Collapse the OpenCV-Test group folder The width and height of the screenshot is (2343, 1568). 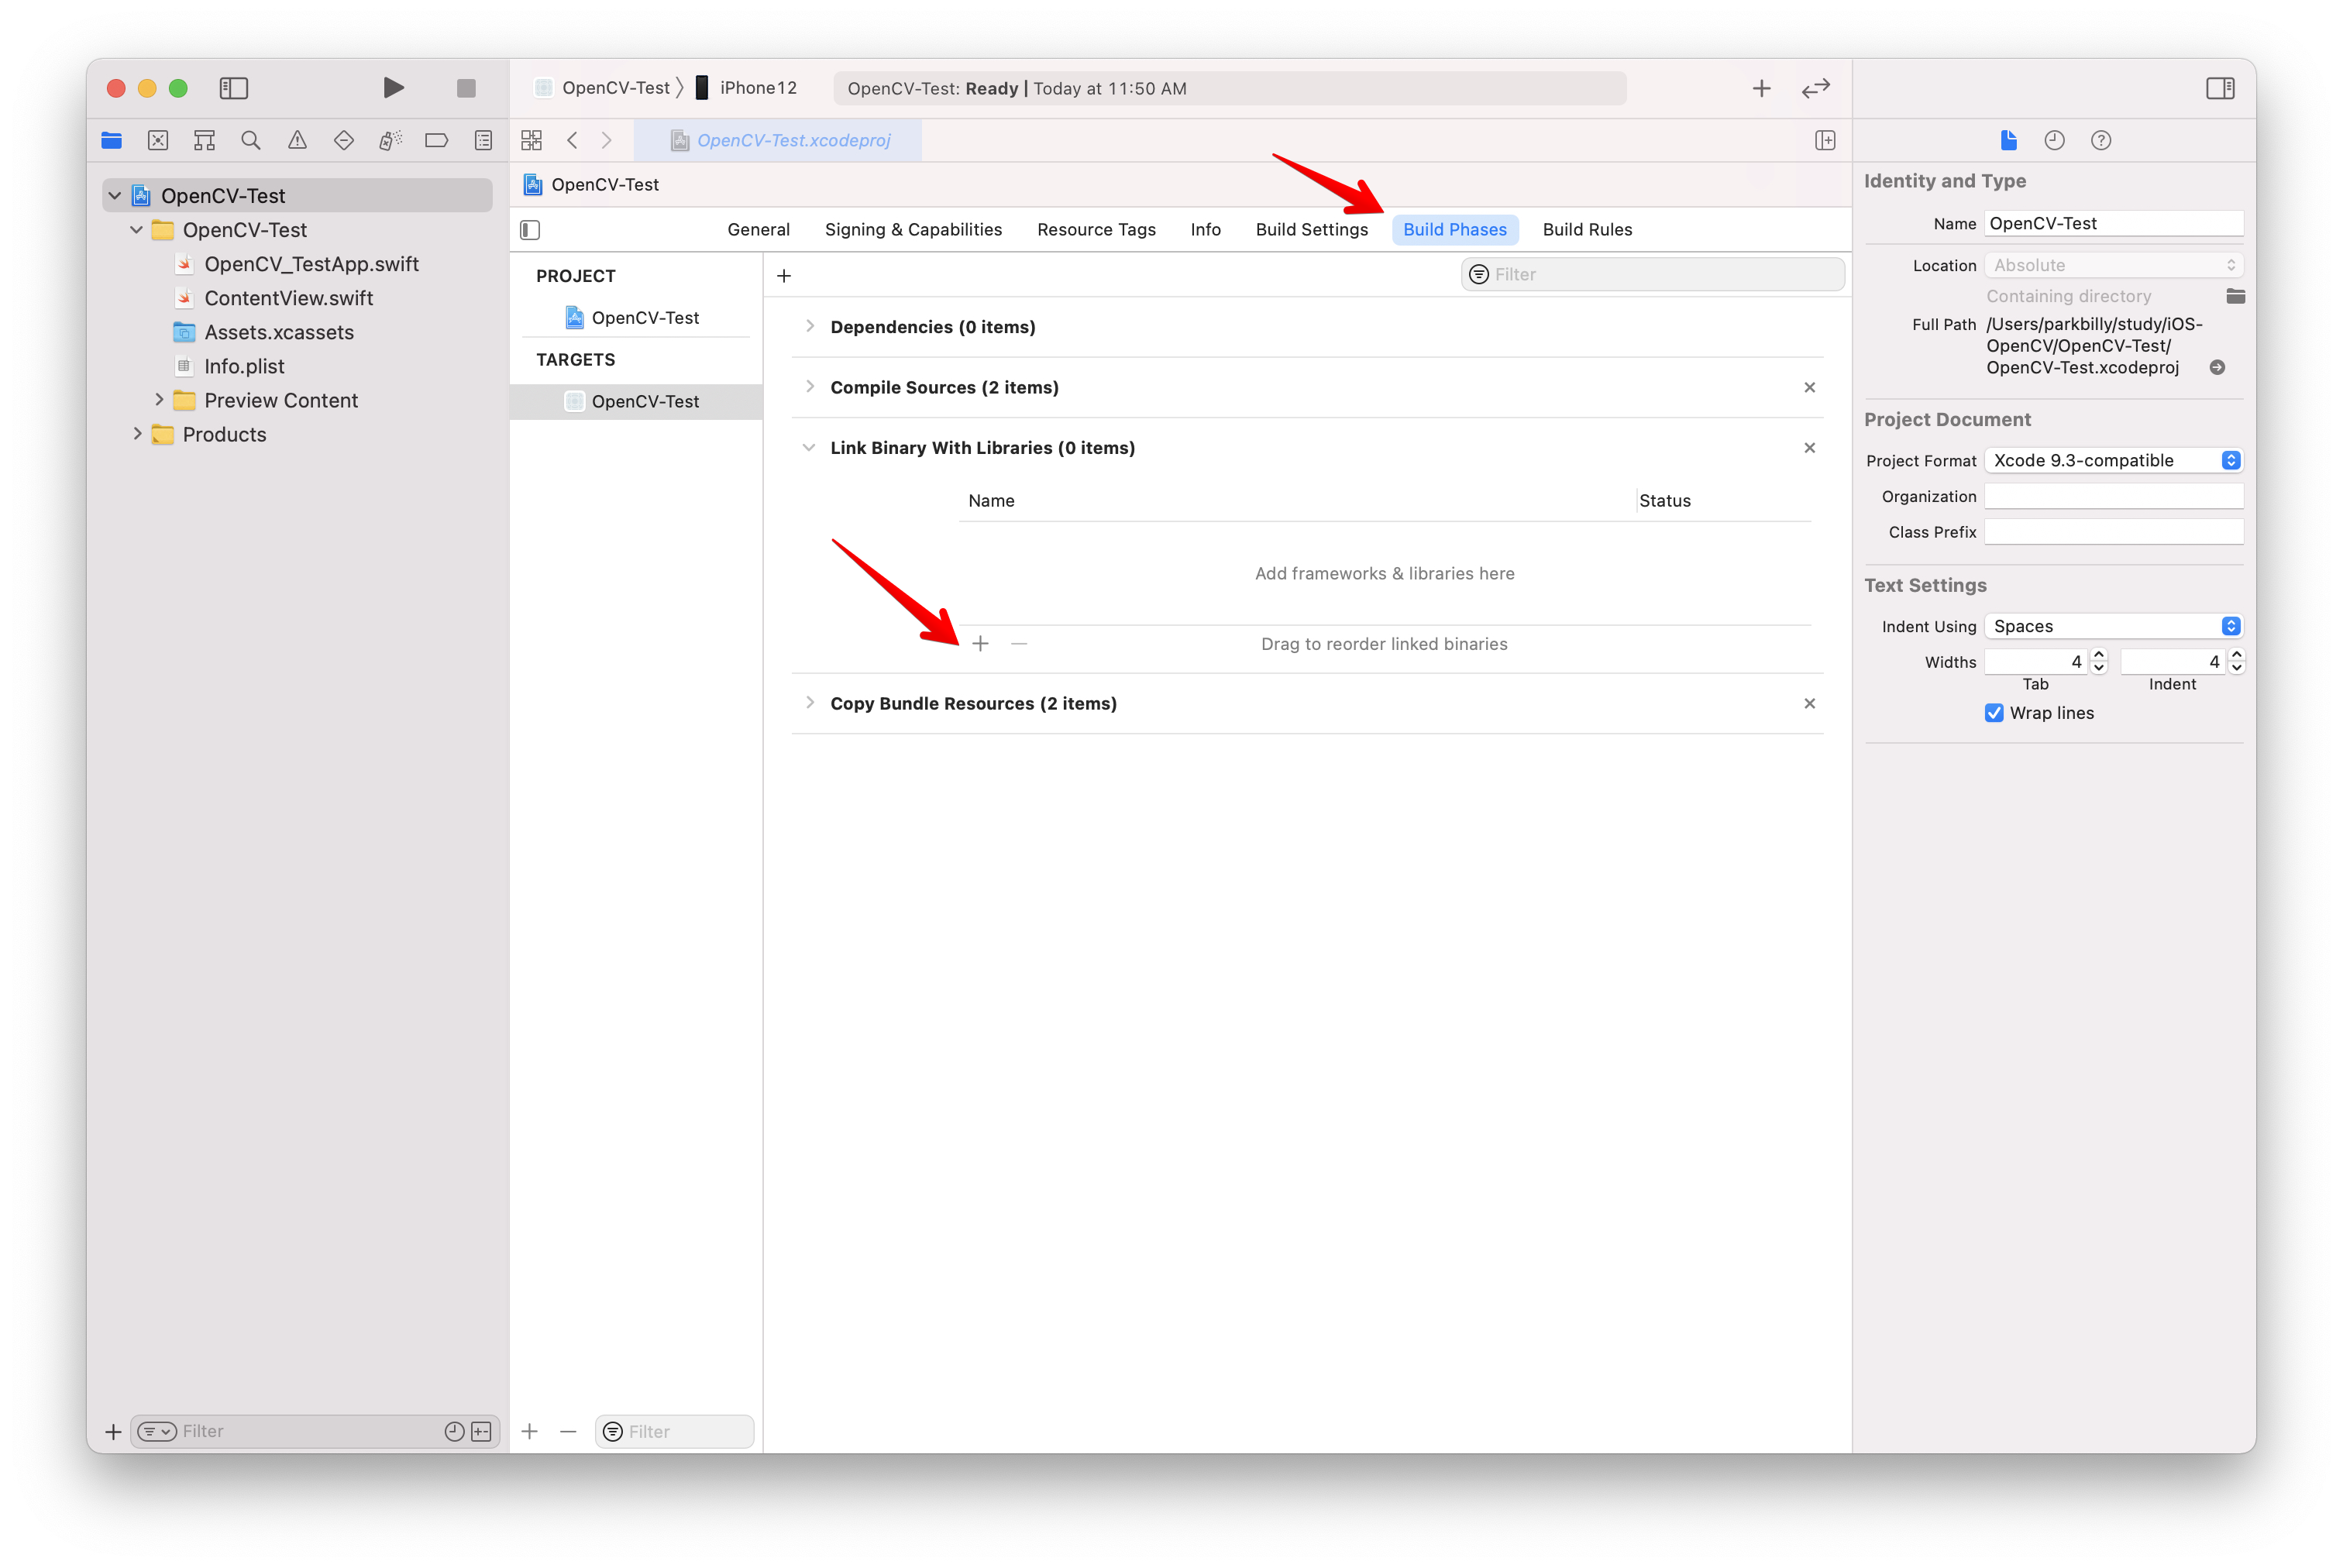coord(137,230)
